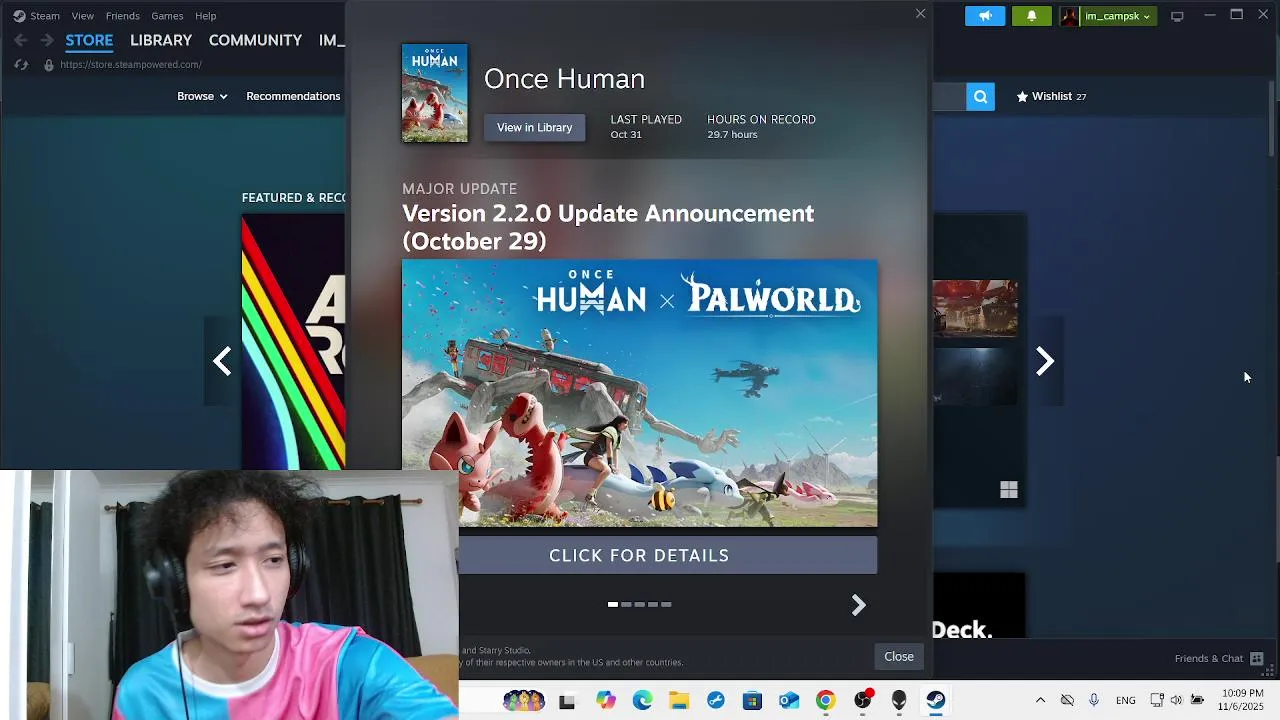Click the store search magnifier button
Image resolution: width=1280 pixels, height=720 pixels.
click(980, 96)
